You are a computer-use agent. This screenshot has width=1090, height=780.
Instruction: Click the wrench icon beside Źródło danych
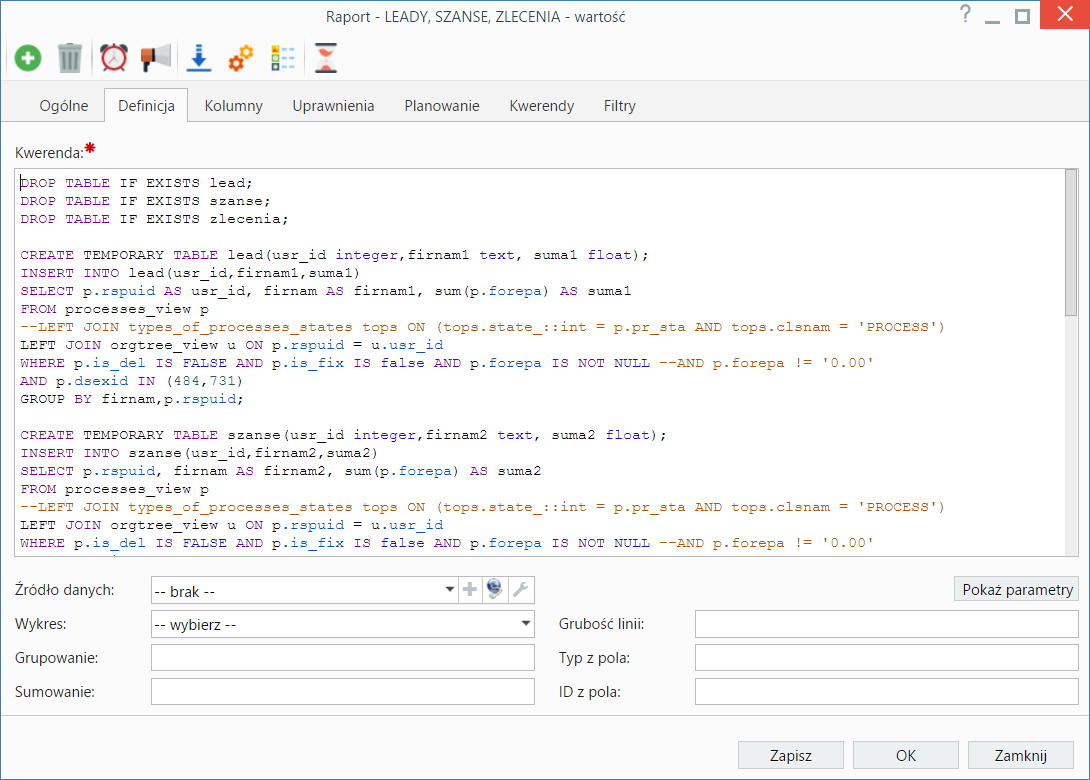(x=520, y=590)
